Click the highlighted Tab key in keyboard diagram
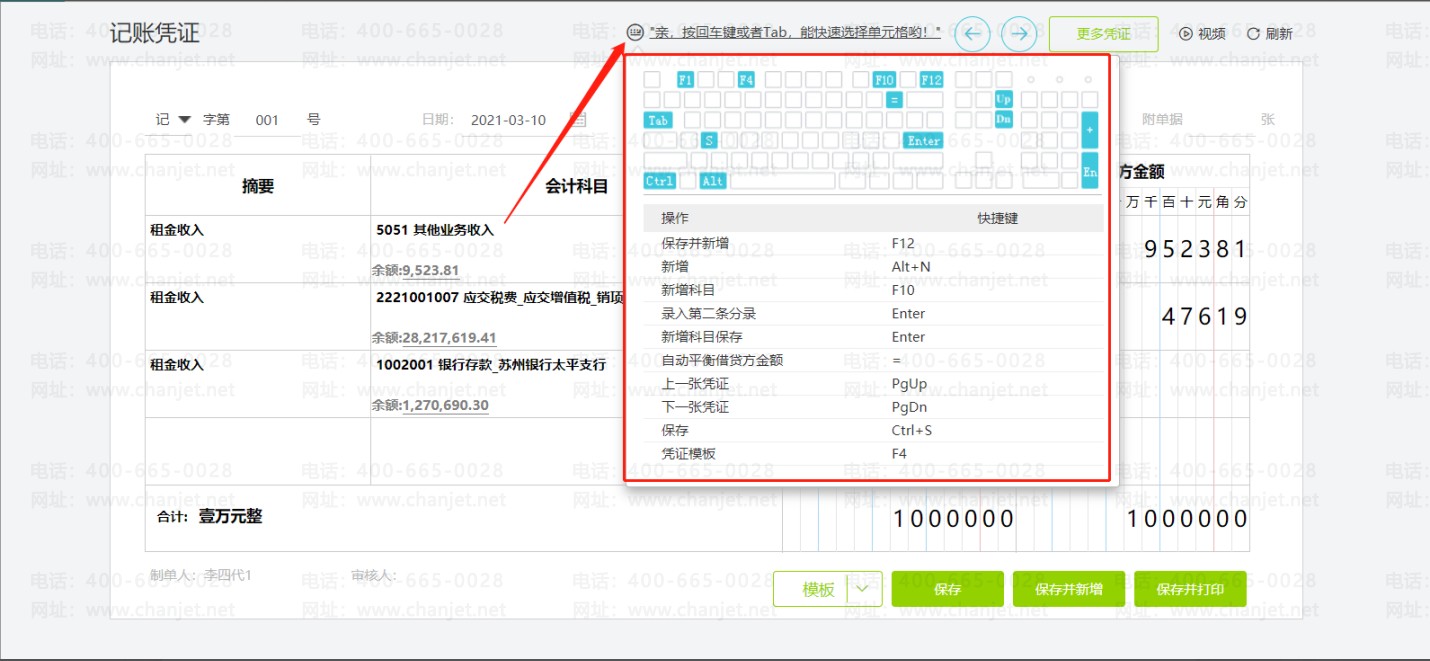Image resolution: width=1430 pixels, height=661 pixels. tap(657, 120)
